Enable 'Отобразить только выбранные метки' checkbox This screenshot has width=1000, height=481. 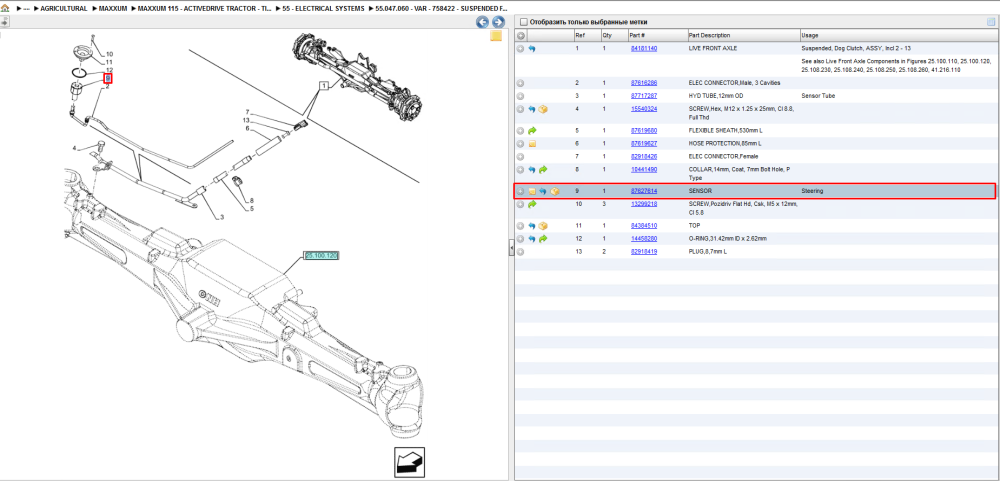click(x=524, y=22)
